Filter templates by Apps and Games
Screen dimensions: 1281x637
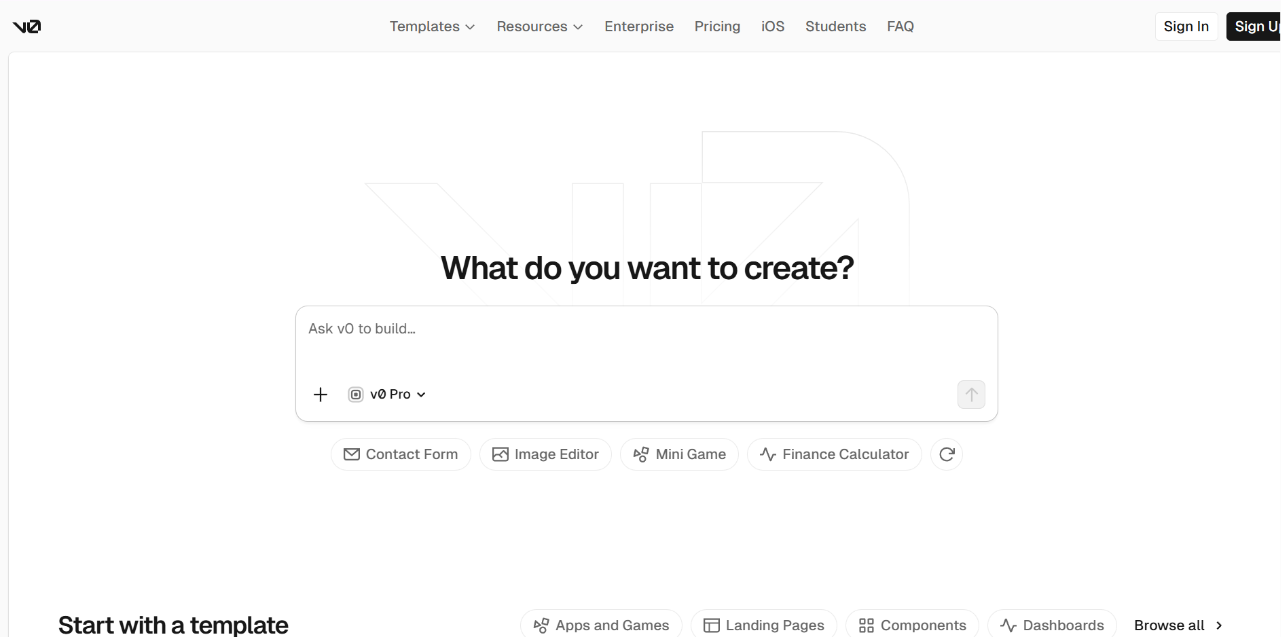point(601,625)
